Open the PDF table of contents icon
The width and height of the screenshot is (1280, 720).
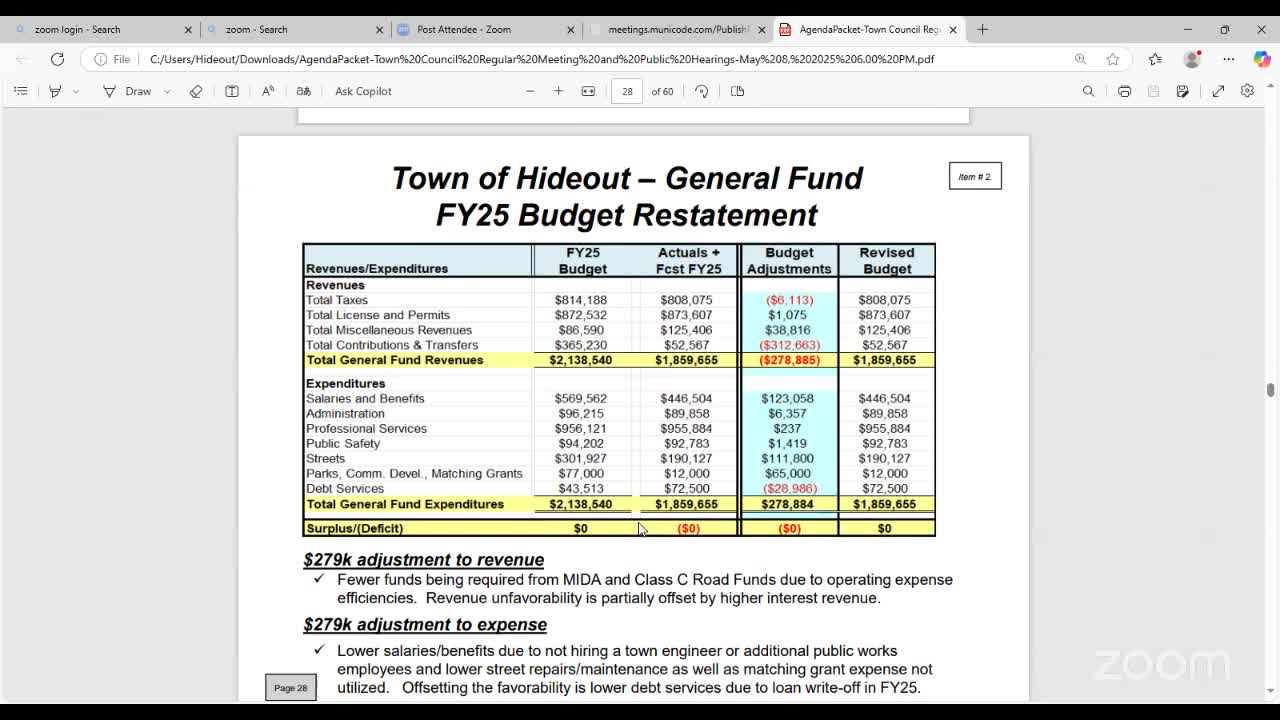(20, 91)
